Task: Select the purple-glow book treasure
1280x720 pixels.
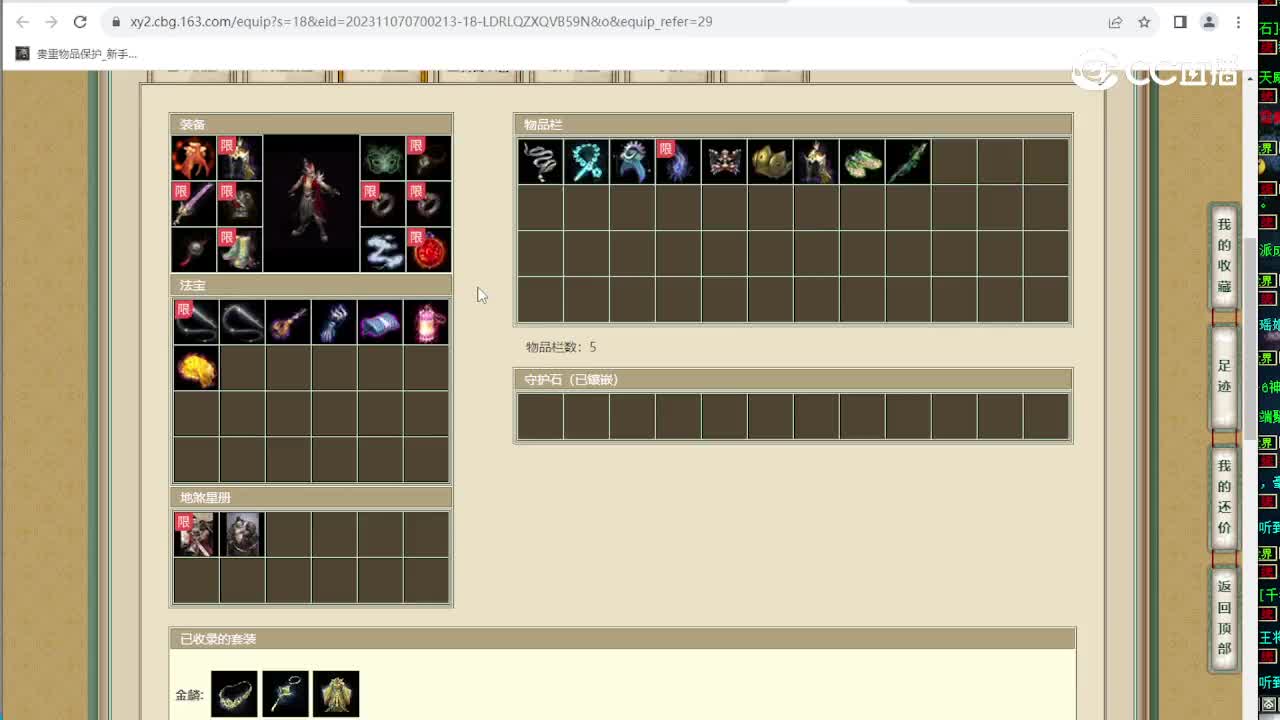Action: (x=380, y=322)
